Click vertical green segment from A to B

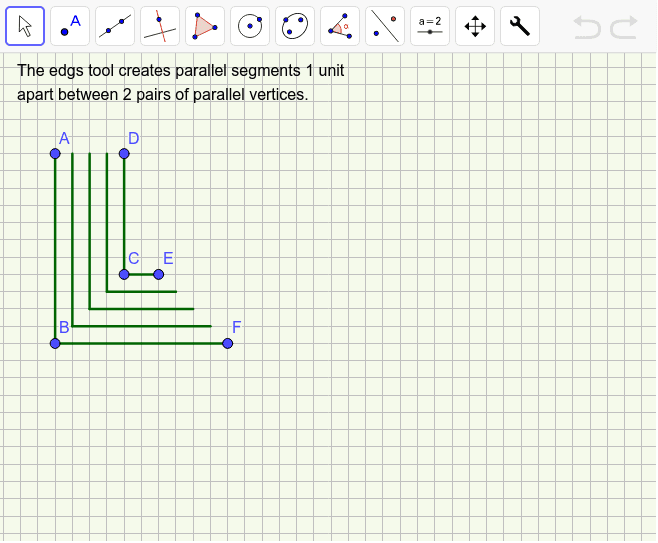[x=55, y=248]
